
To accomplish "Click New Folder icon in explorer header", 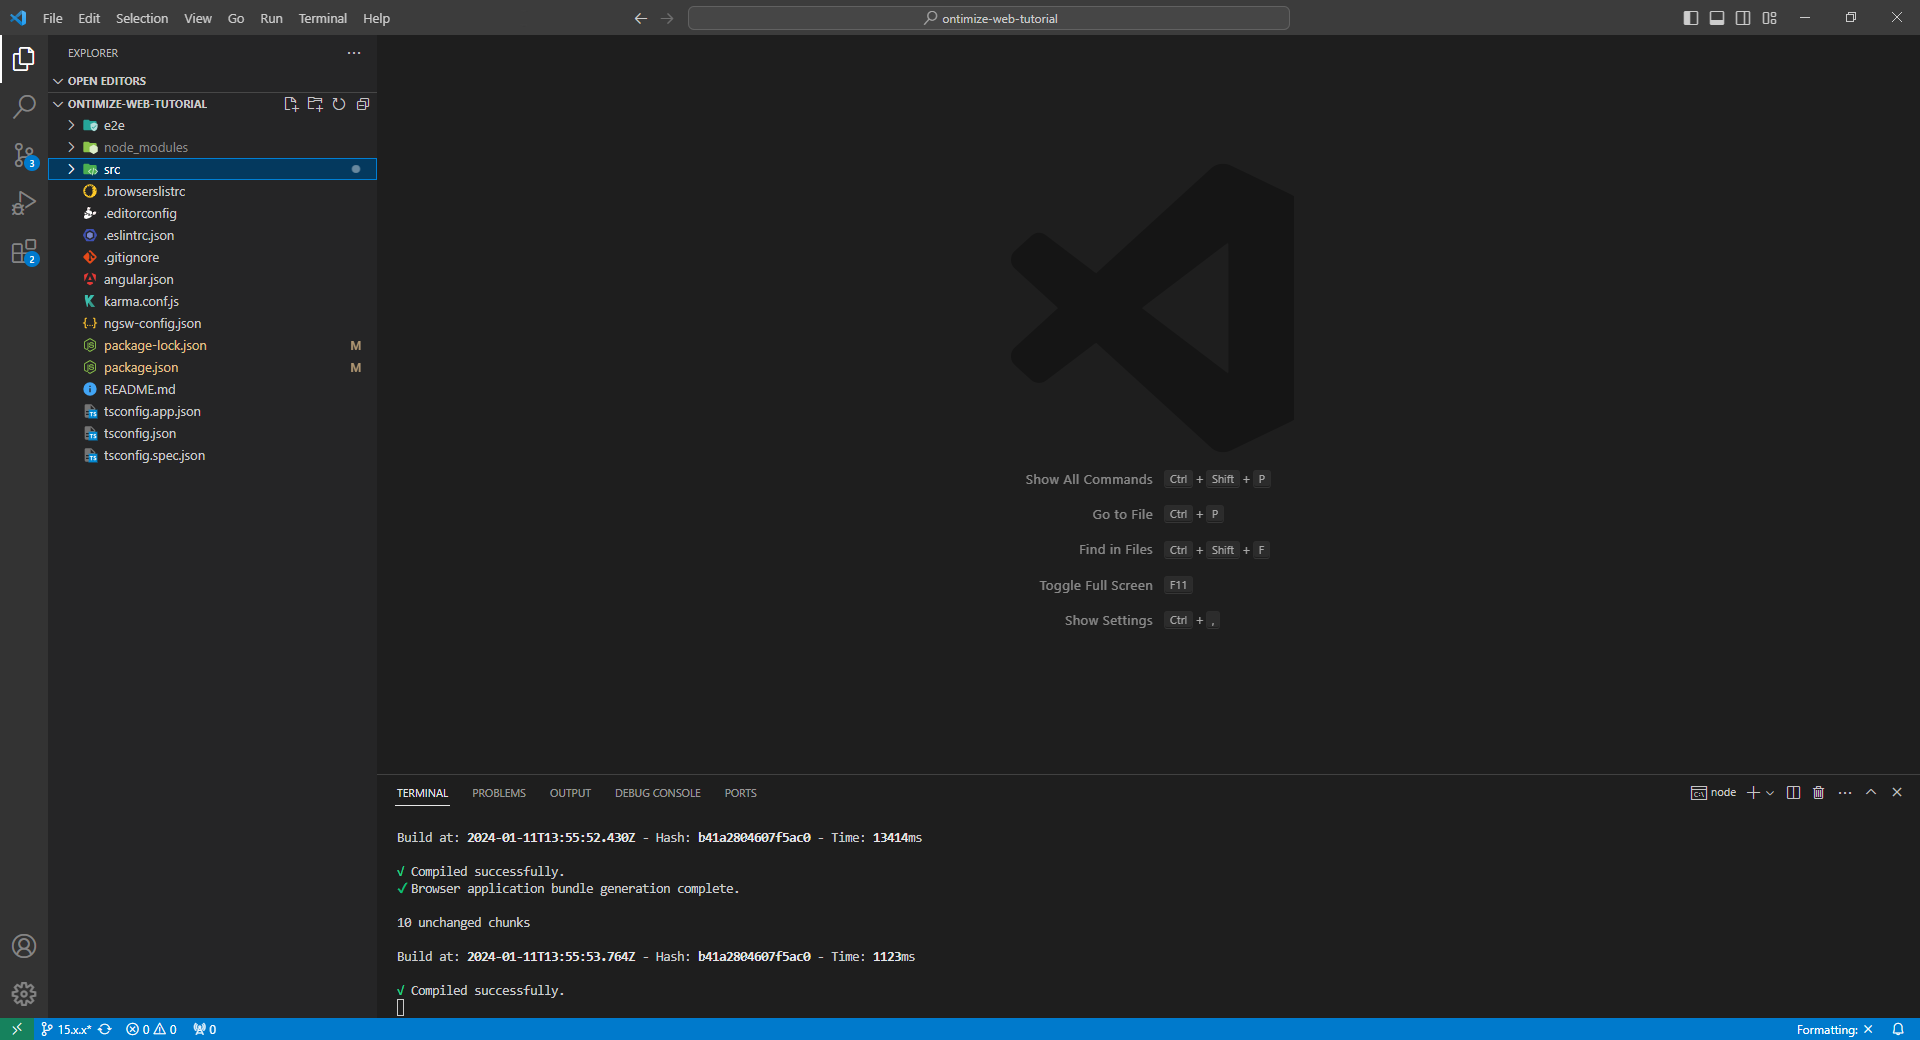I will [315, 104].
